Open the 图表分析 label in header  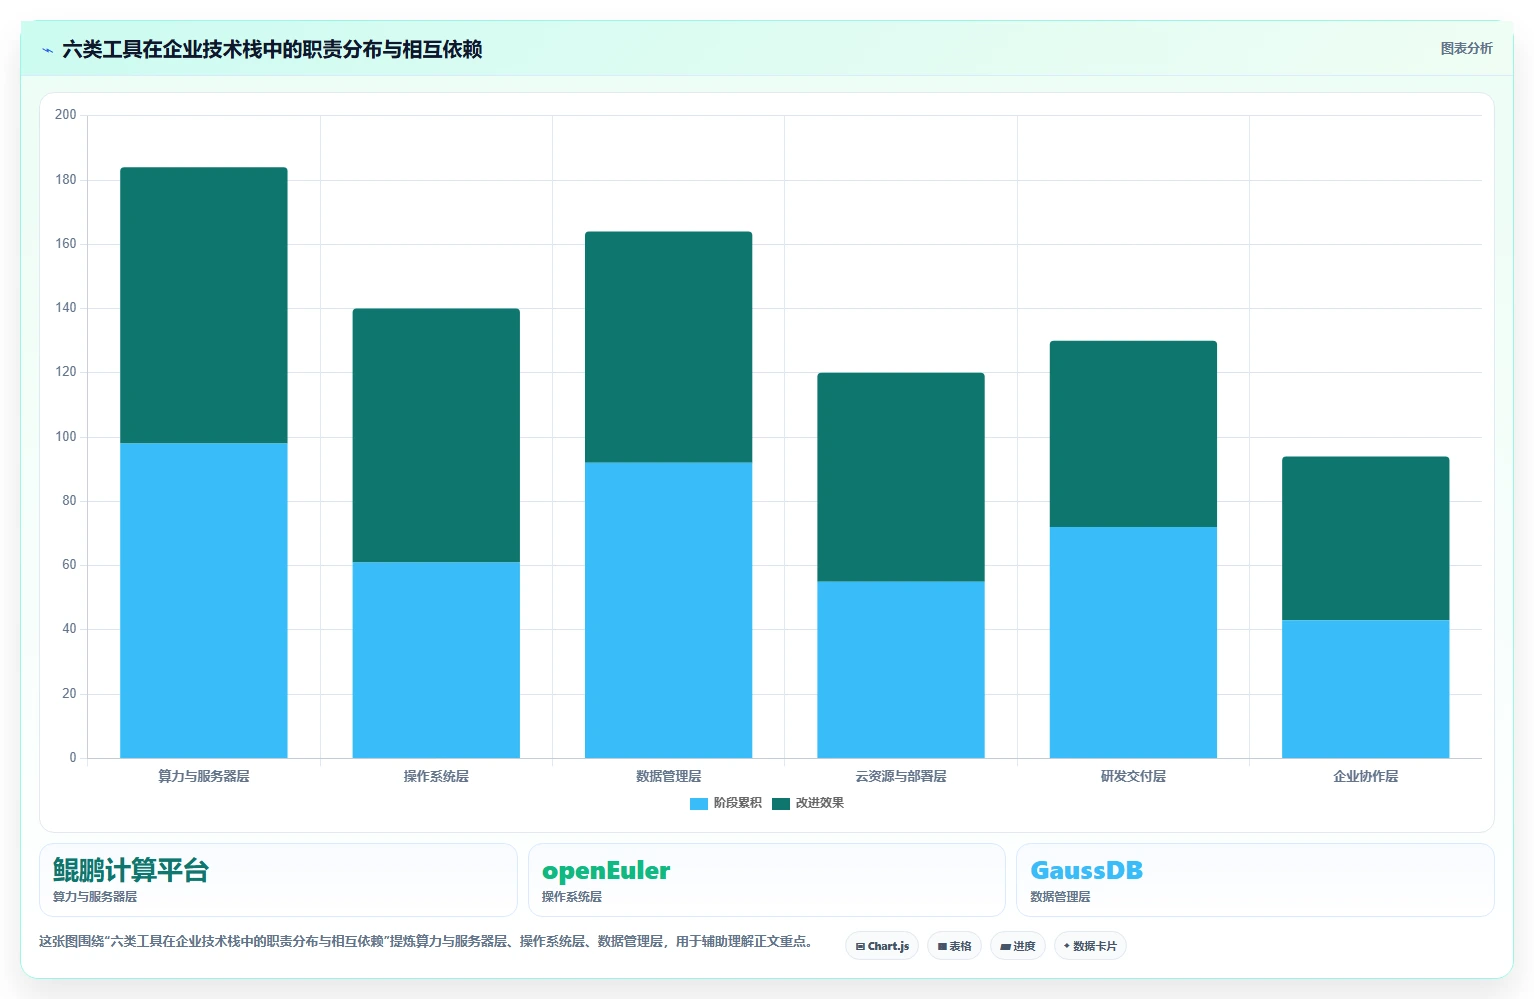[x=1466, y=48]
